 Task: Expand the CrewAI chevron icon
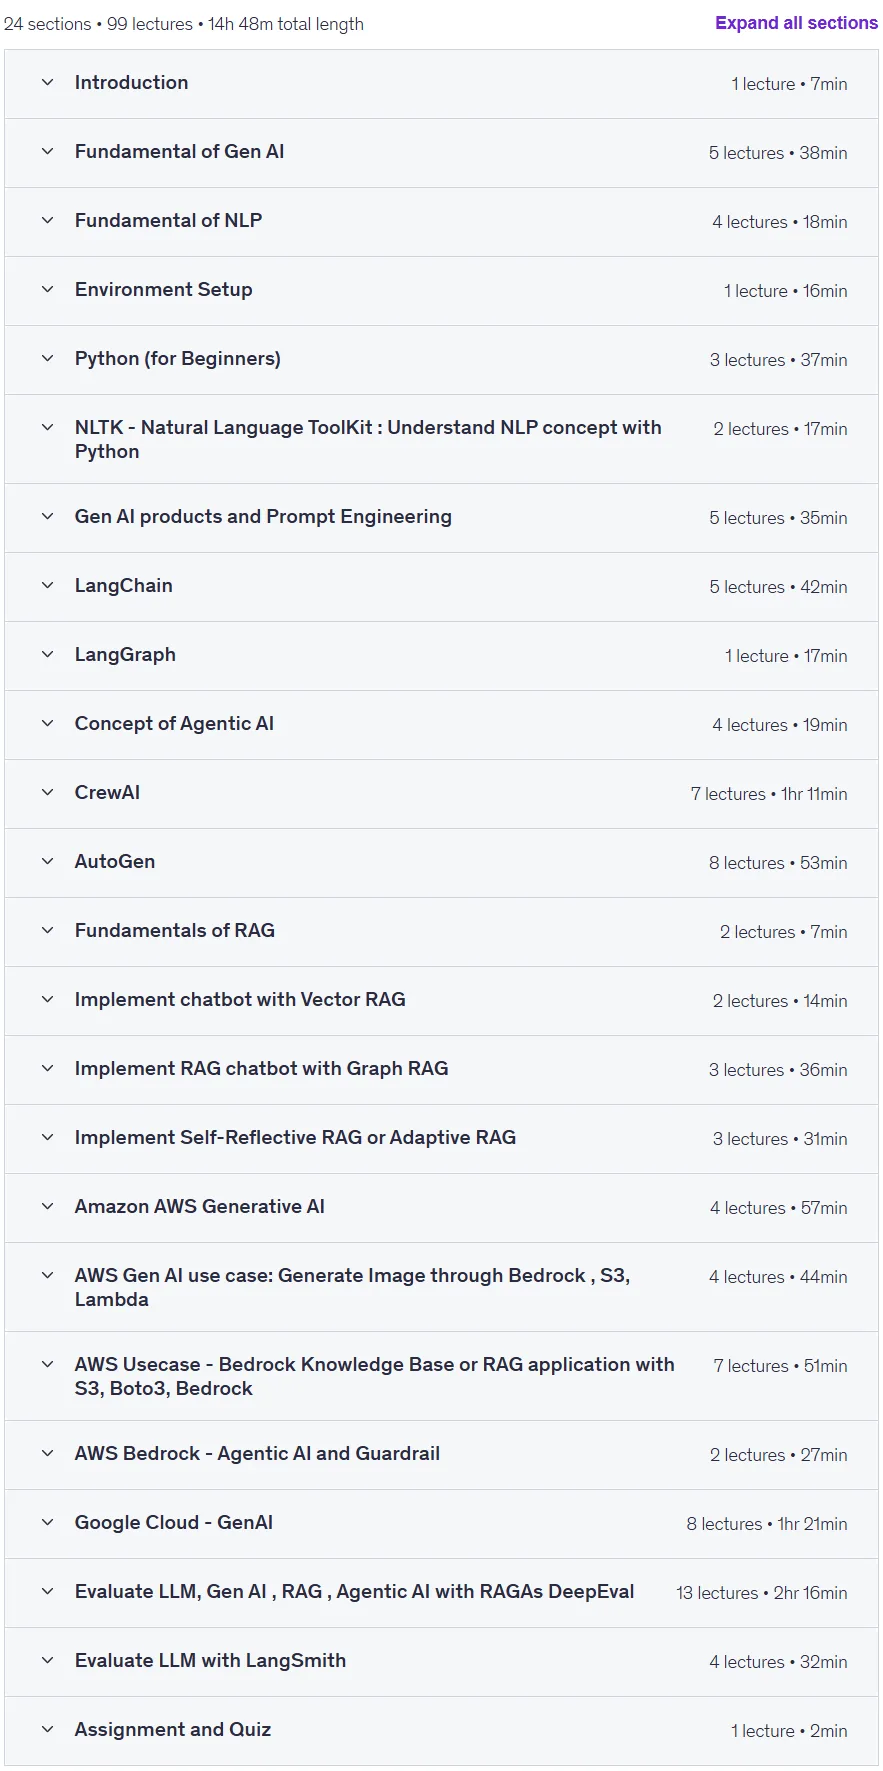pyautogui.click(x=47, y=793)
